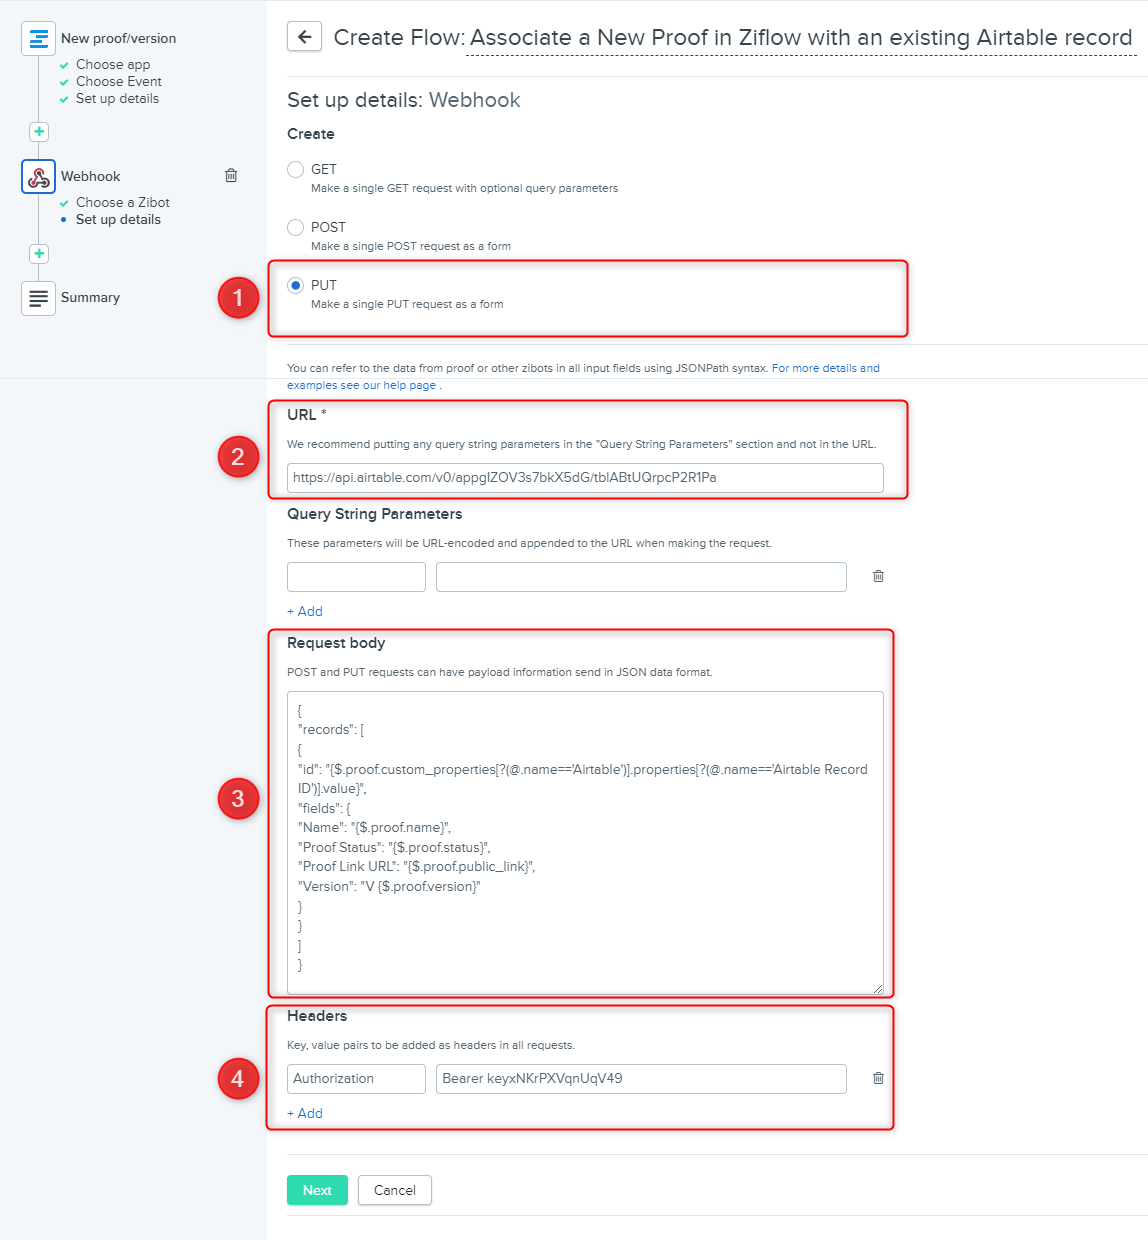Go to Choose a Zibot step
The image size is (1148, 1240).
[122, 202]
